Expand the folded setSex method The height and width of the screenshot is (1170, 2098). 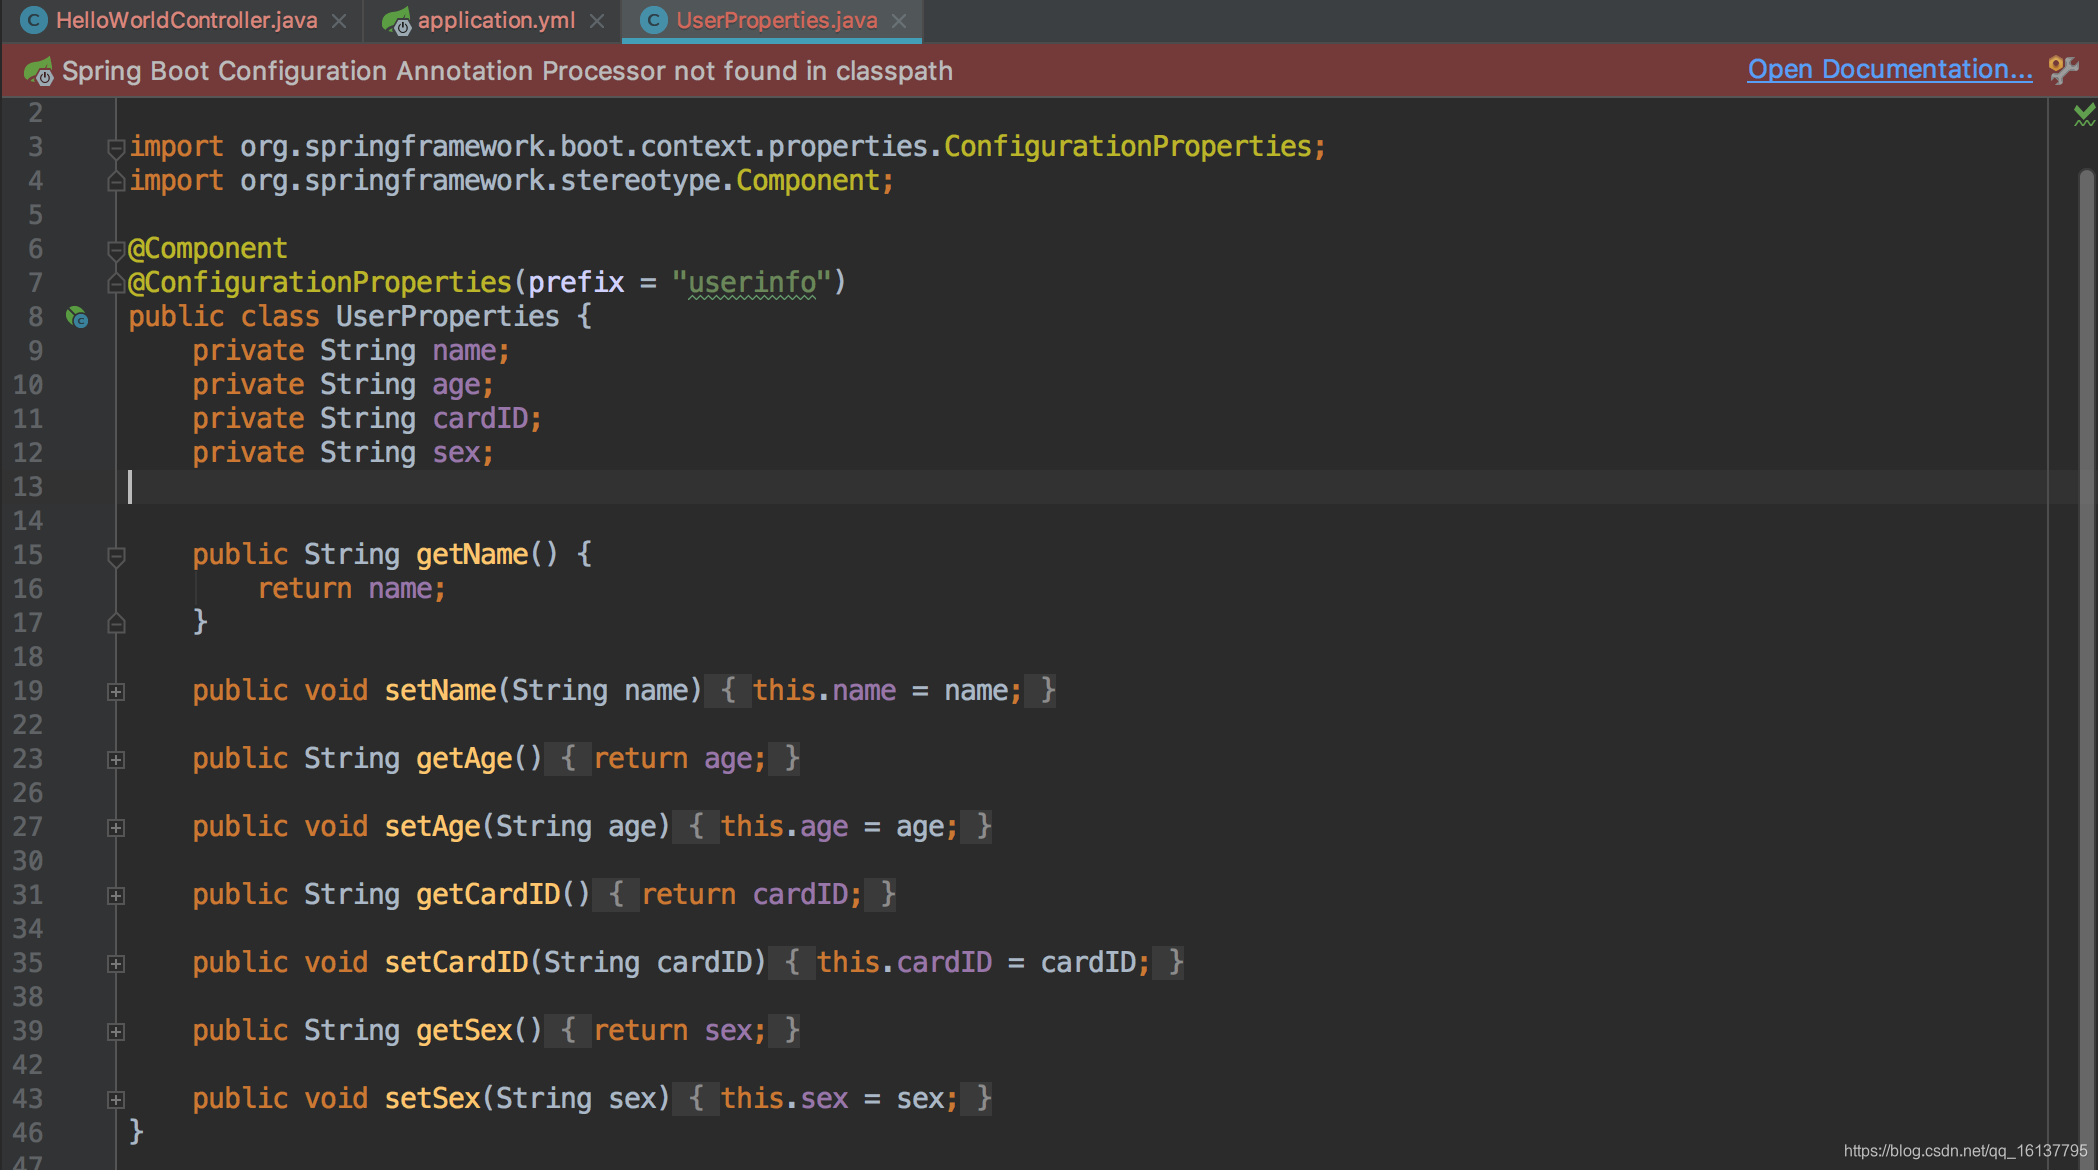point(116,1100)
